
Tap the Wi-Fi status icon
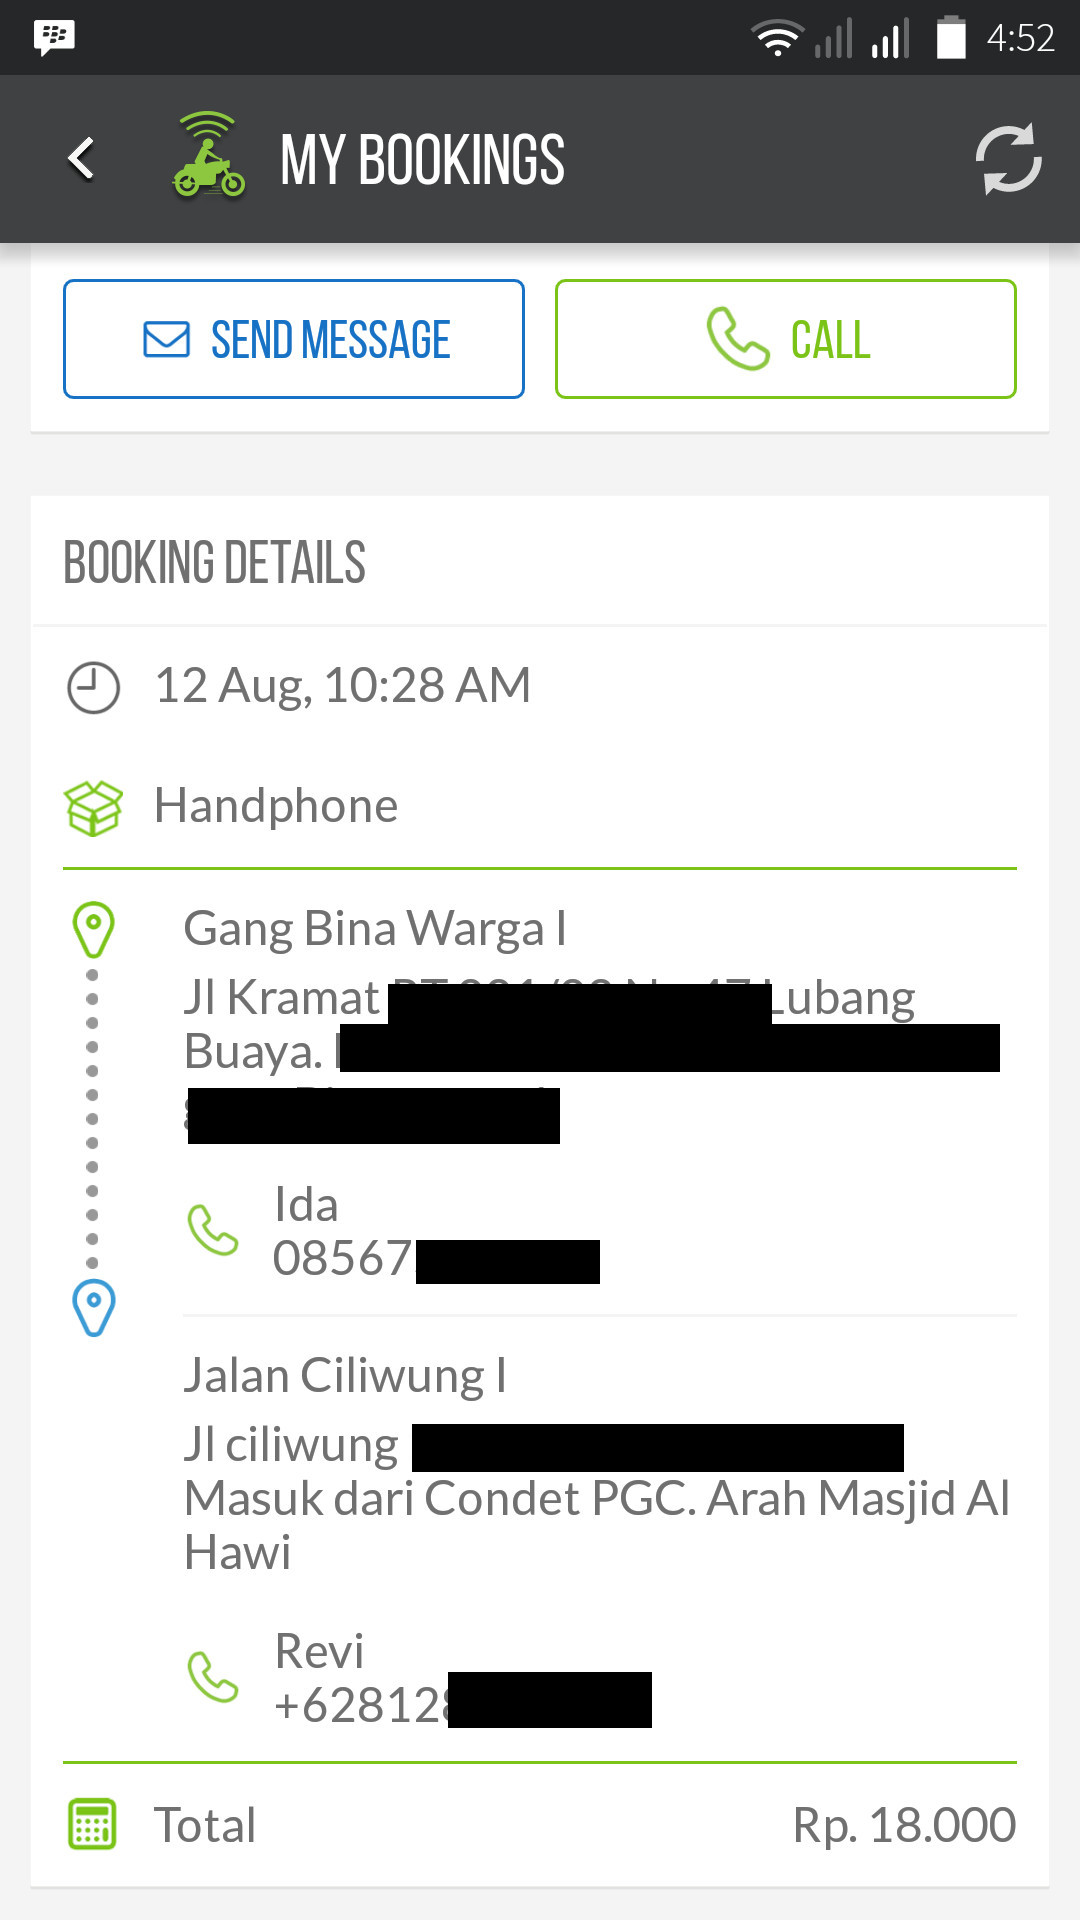(776, 38)
